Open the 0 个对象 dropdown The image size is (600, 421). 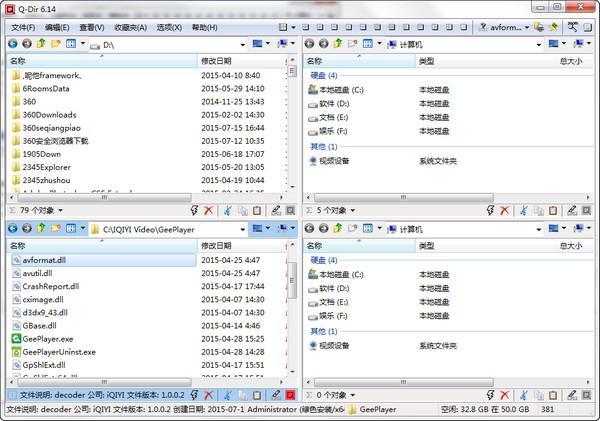(x=353, y=395)
